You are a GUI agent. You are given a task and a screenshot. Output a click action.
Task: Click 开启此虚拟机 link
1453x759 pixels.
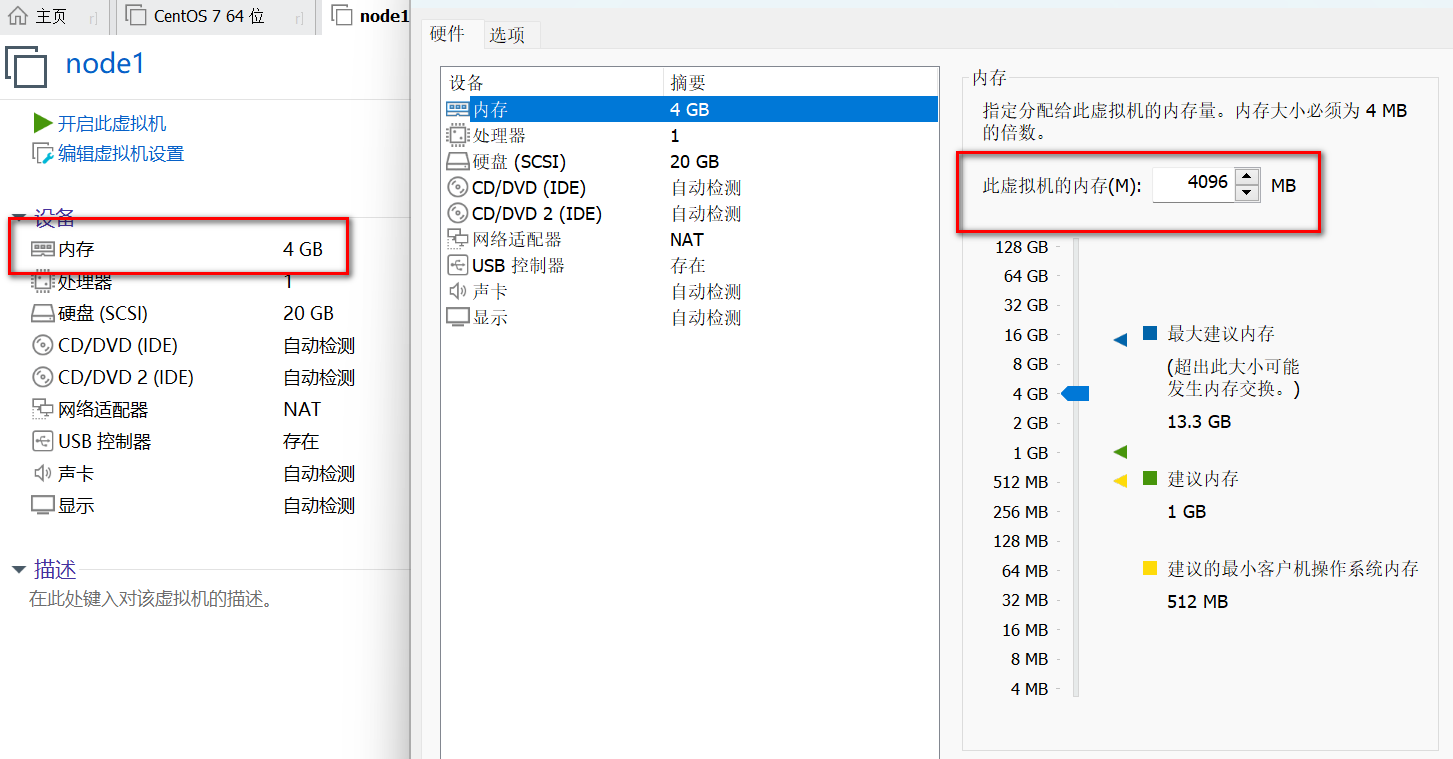coord(111,123)
